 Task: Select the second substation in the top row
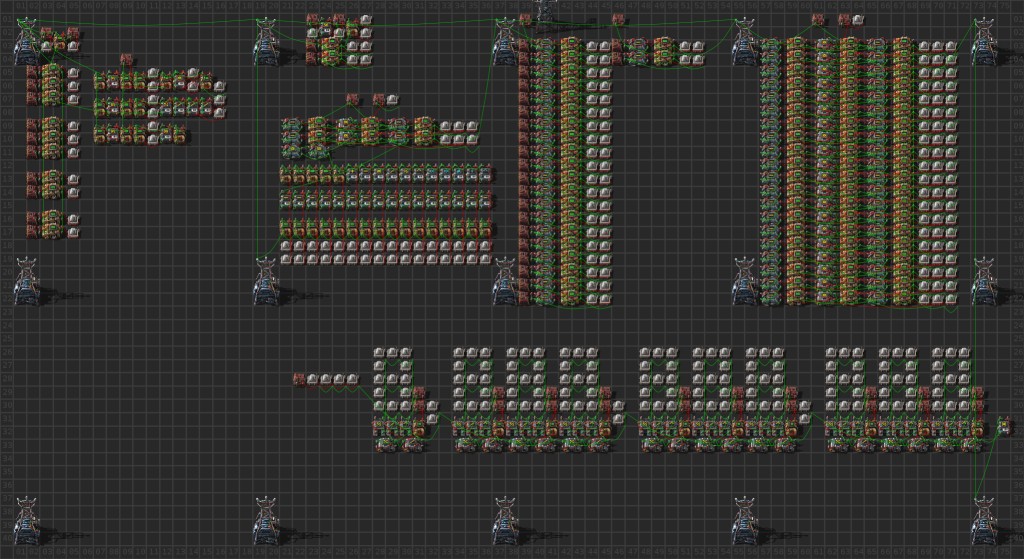[265, 43]
